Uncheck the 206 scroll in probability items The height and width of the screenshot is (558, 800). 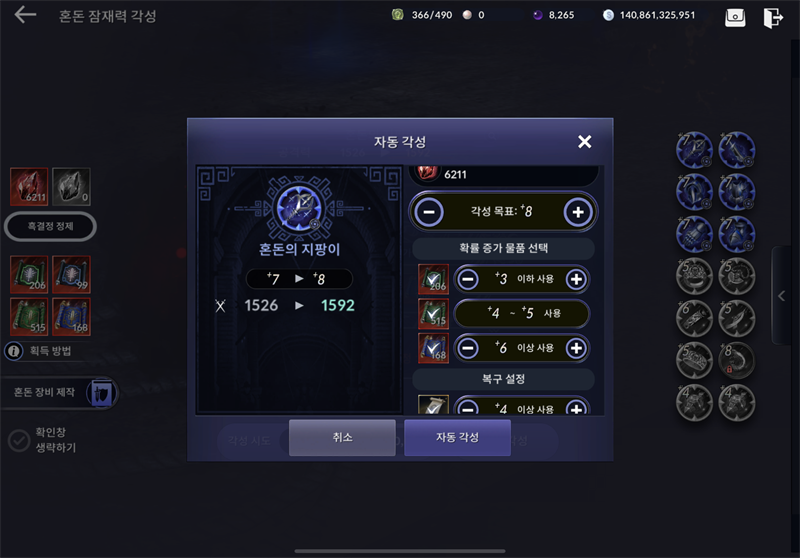click(x=433, y=279)
